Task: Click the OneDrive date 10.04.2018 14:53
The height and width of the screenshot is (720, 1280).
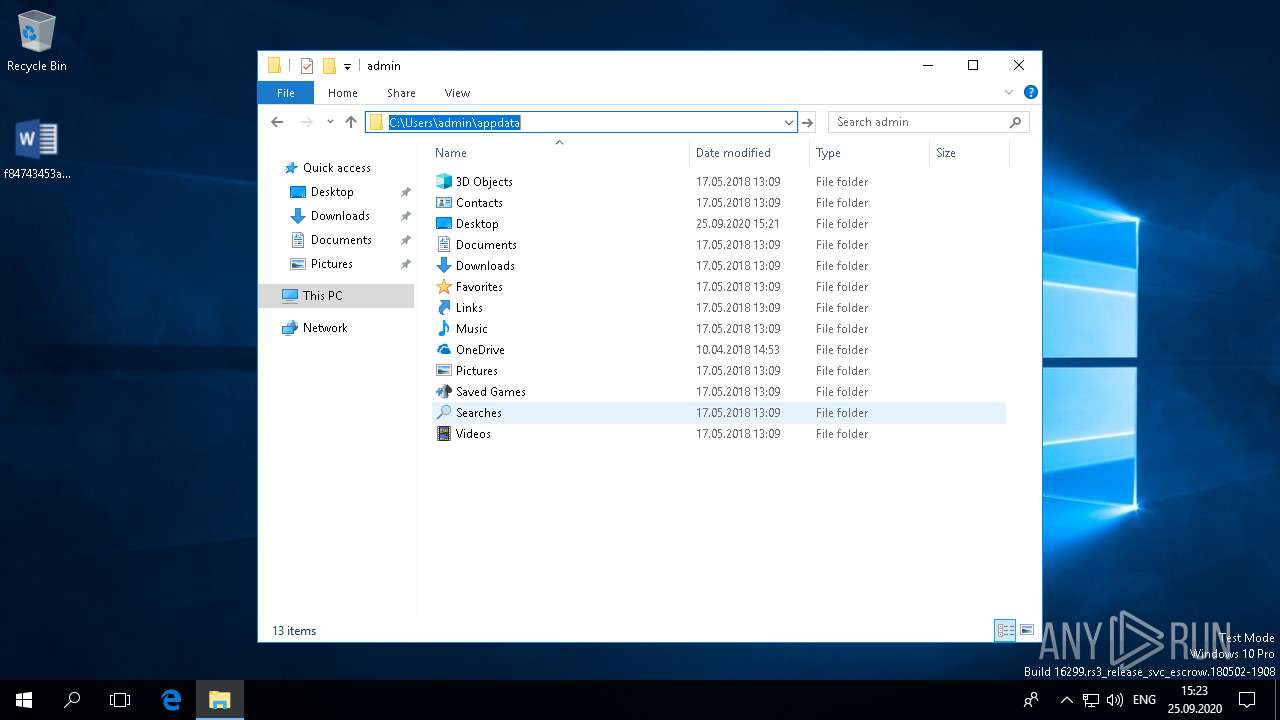Action: pos(738,350)
